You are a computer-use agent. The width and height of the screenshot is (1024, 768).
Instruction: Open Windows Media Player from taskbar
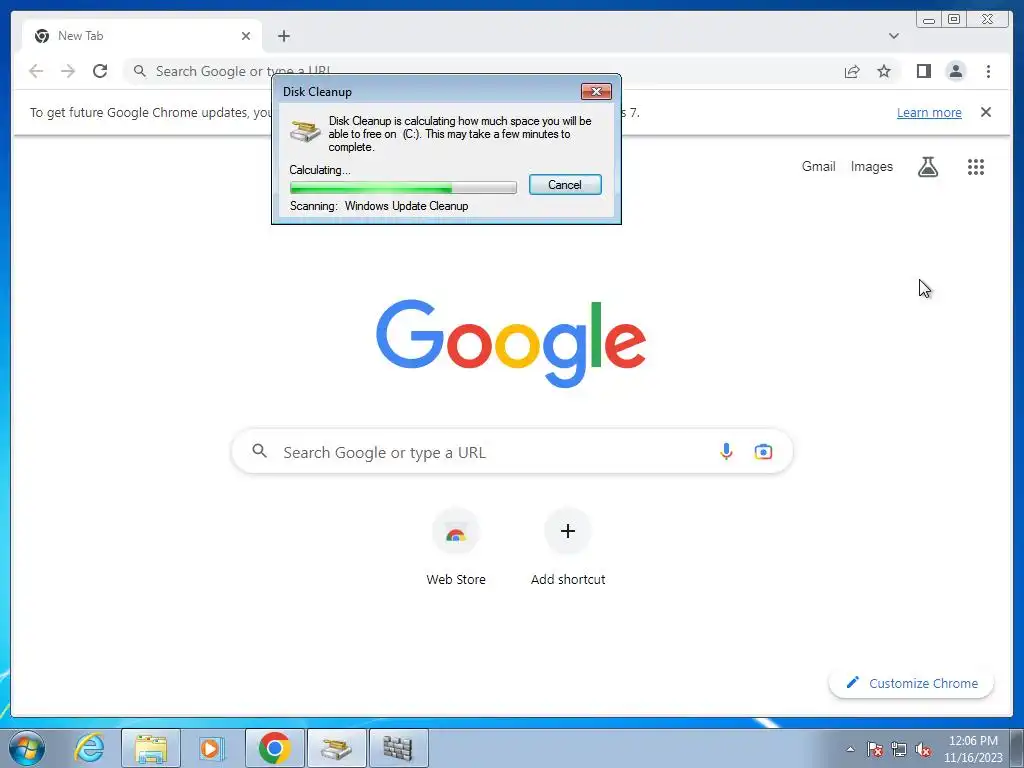point(212,748)
